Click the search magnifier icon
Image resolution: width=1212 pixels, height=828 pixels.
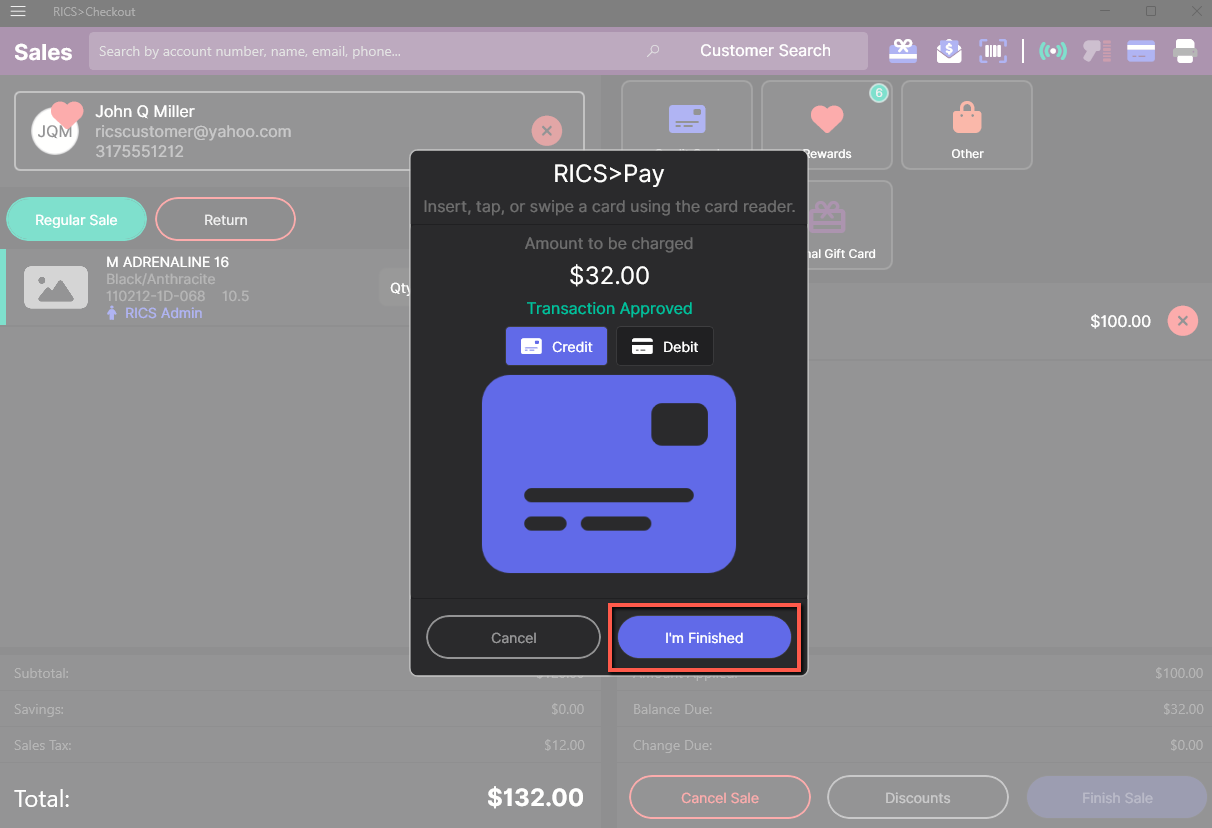point(653,51)
